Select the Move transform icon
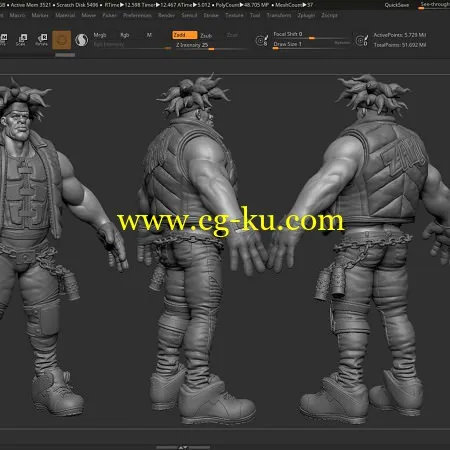This screenshot has height=450, width=450. [3, 40]
